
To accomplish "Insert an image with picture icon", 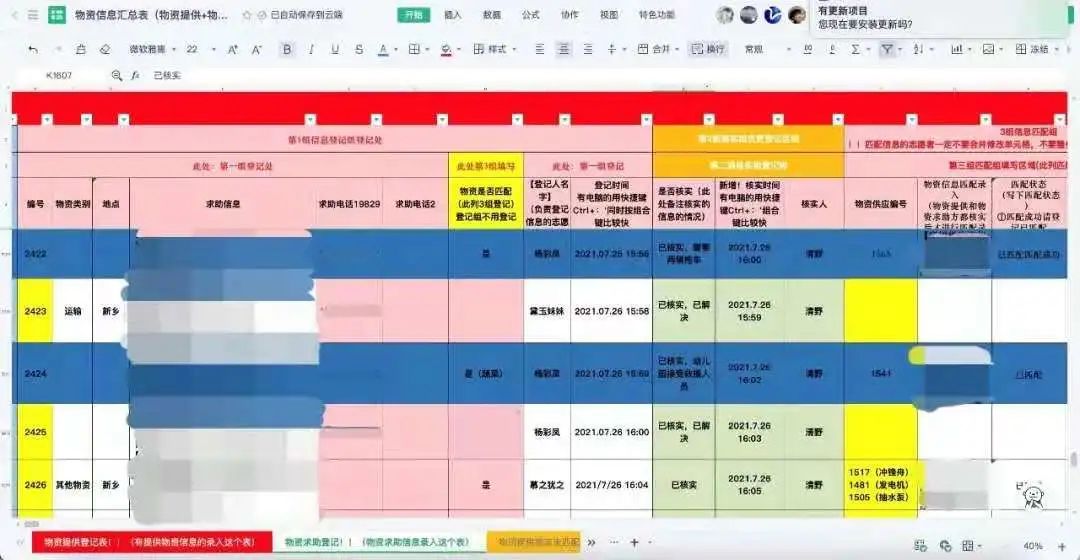I will [988, 50].
